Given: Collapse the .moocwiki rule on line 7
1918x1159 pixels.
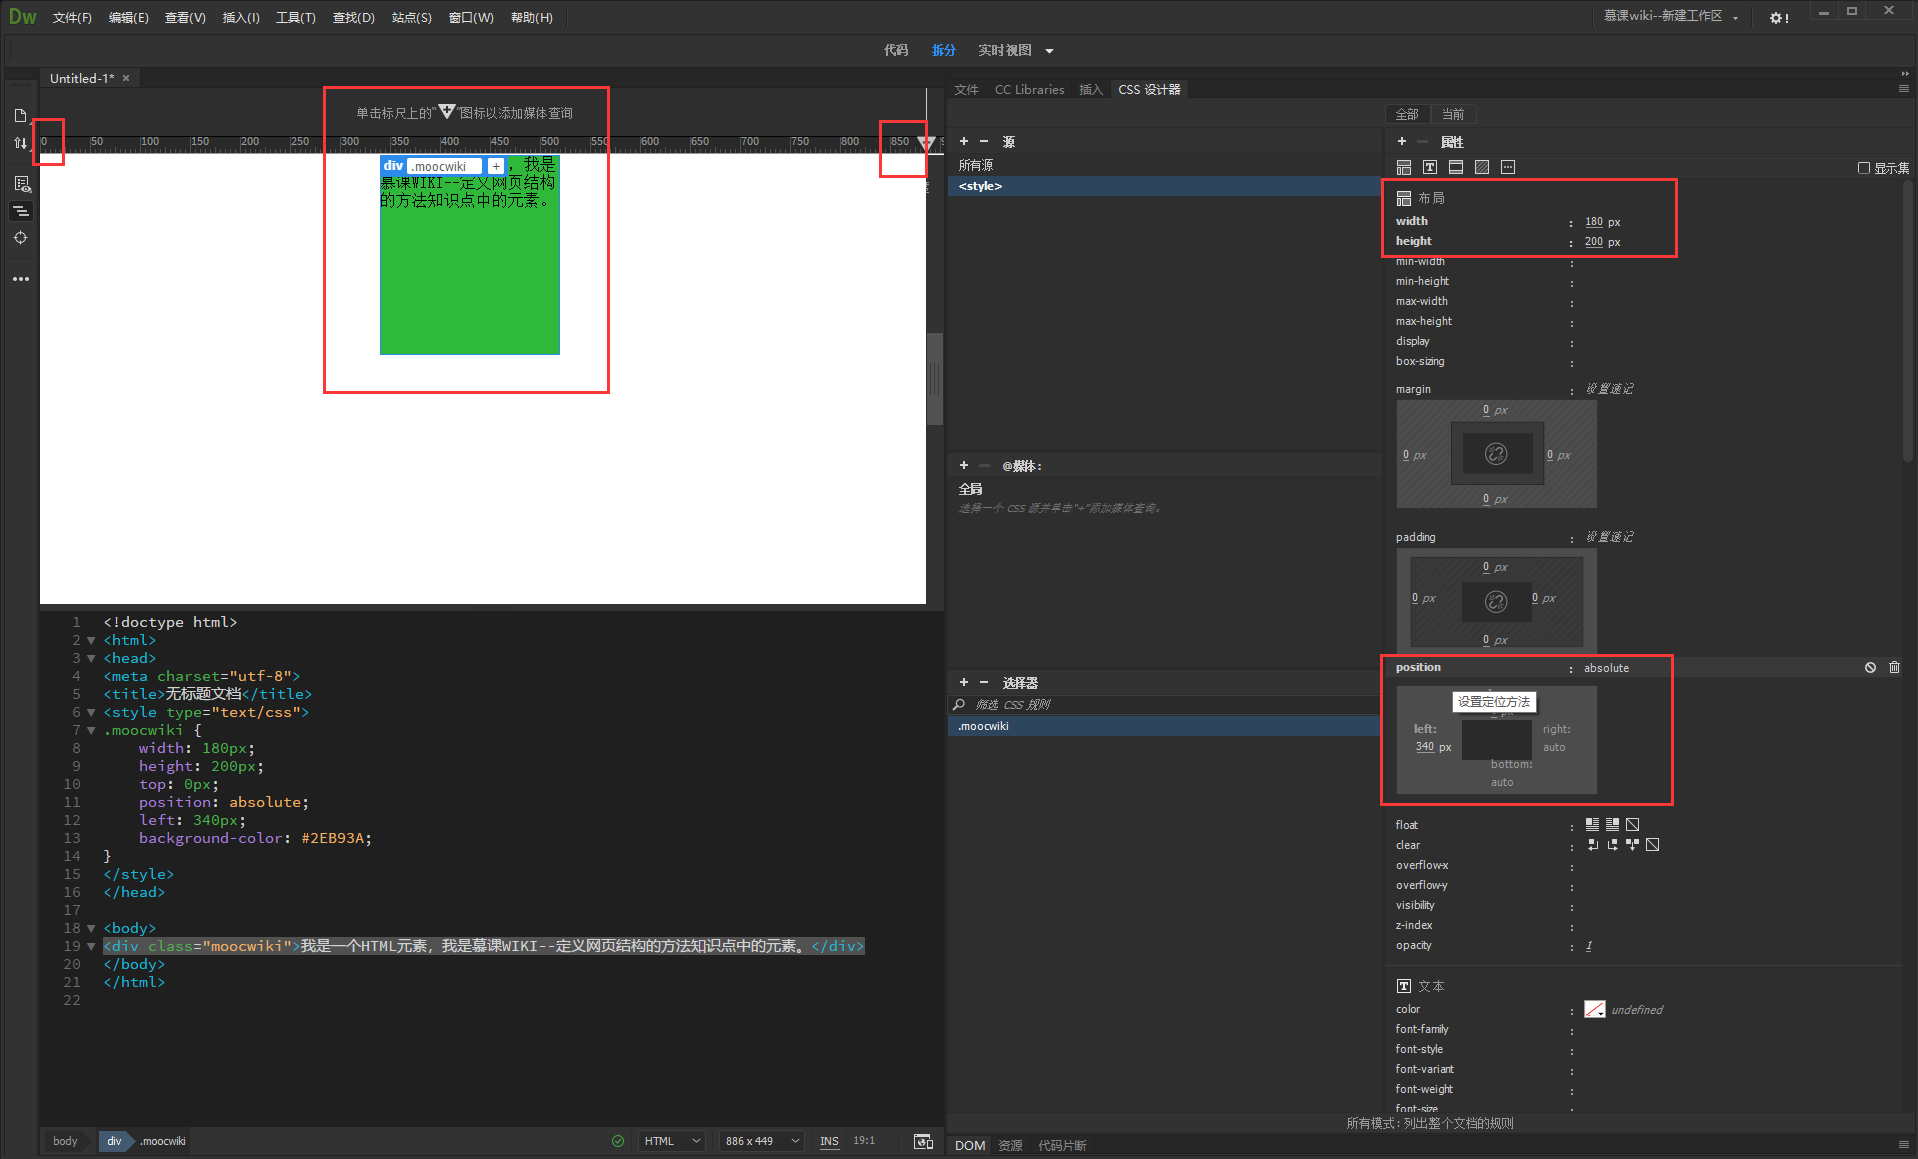Looking at the screenshot, I should click(x=91, y=731).
